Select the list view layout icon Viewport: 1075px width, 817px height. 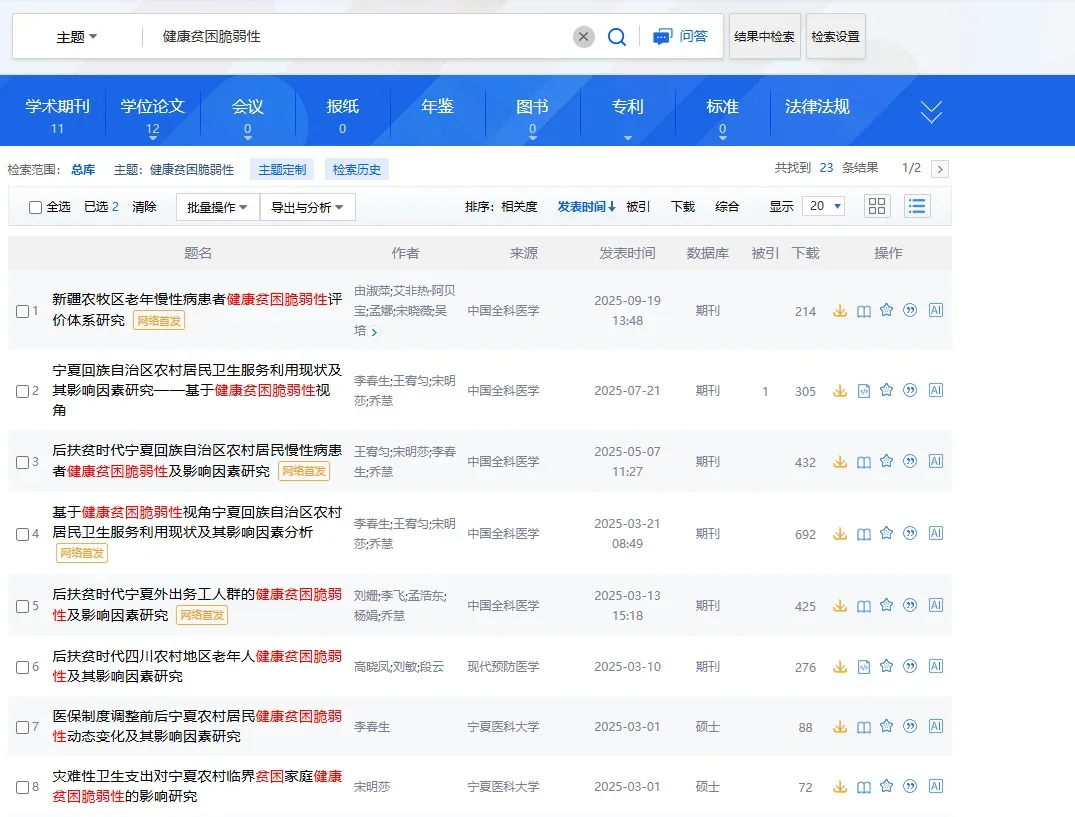point(917,206)
